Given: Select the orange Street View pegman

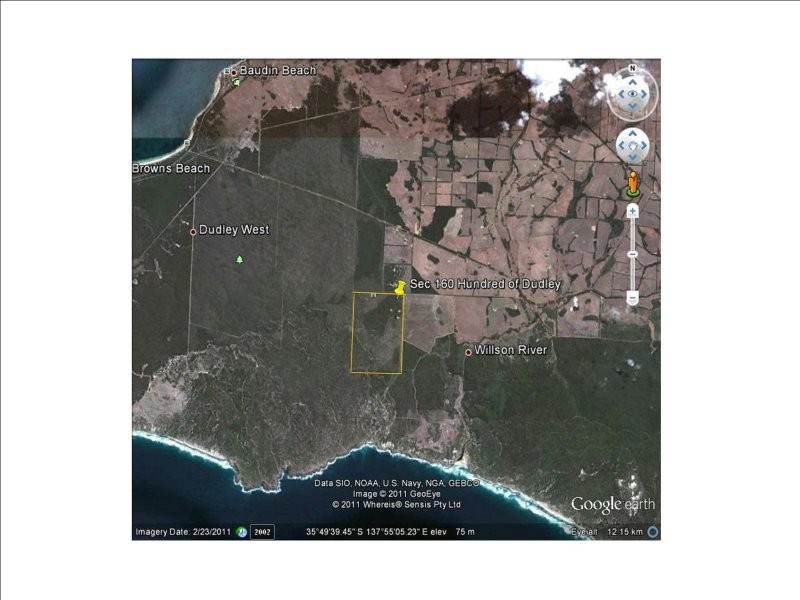Looking at the screenshot, I should click(632, 185).
